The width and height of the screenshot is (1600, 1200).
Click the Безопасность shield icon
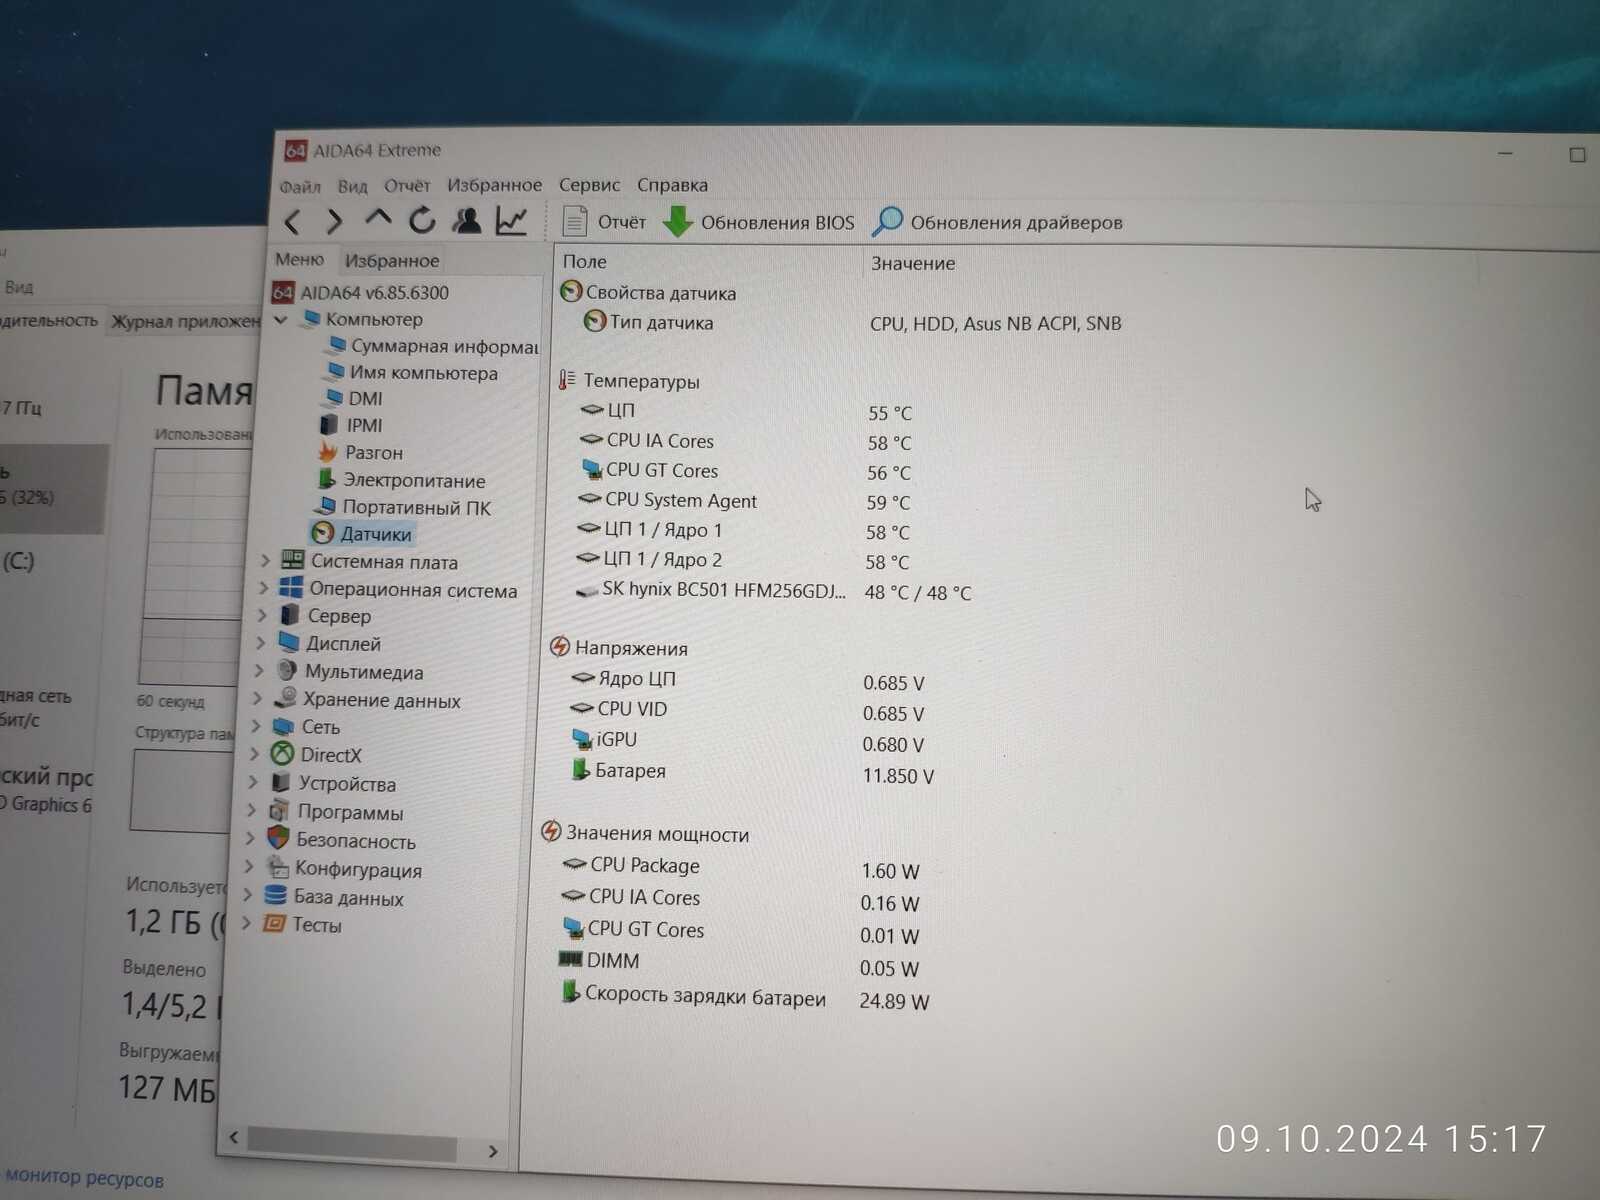[278, 838]
